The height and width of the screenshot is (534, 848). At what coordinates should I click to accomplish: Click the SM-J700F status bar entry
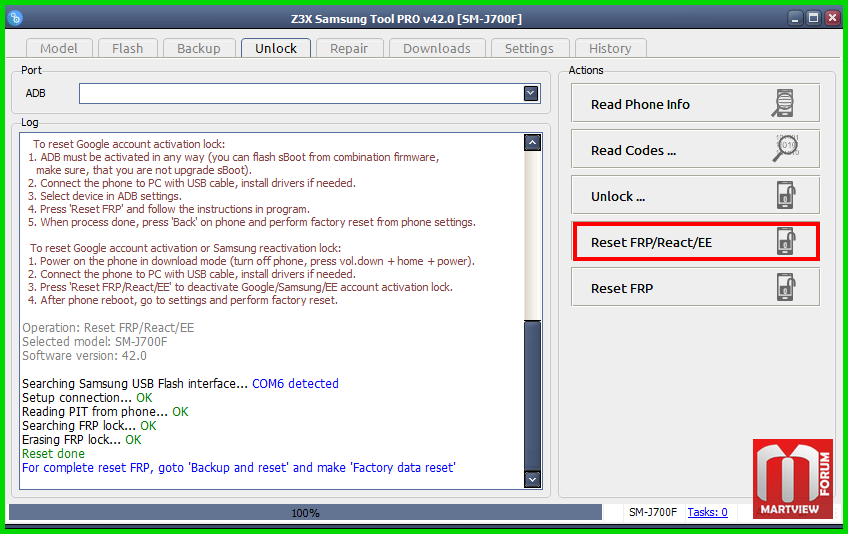[653, 512]
